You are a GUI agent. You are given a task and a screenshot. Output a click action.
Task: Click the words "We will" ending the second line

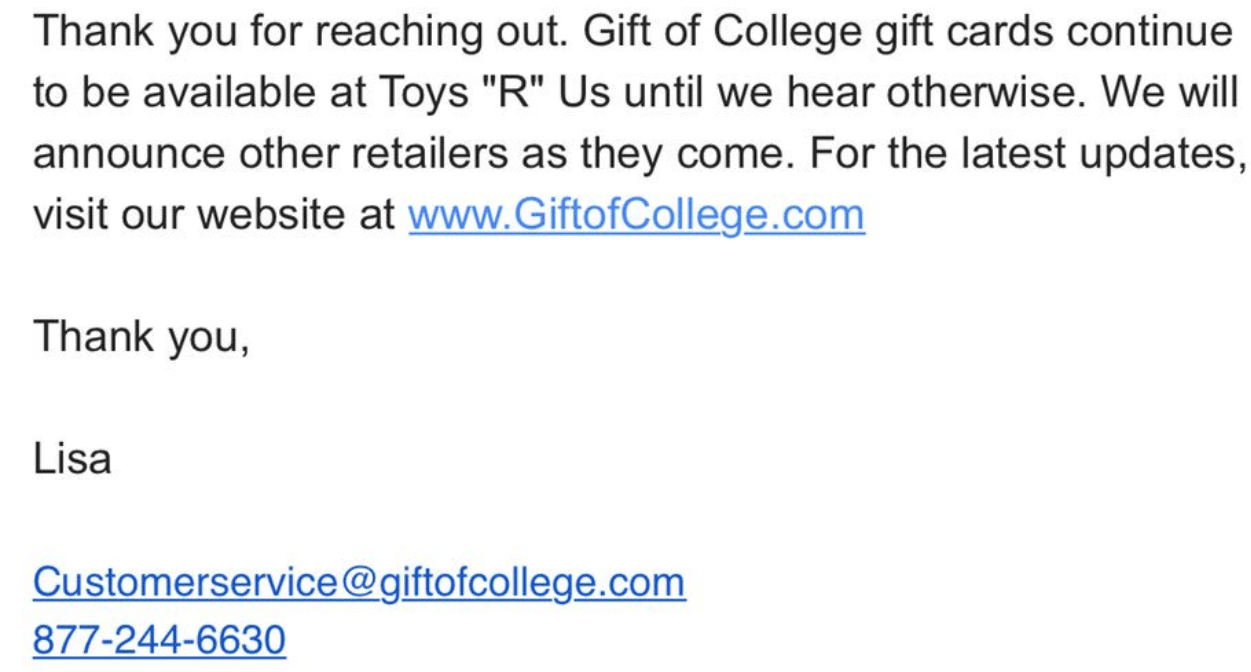coord(1171,93)
